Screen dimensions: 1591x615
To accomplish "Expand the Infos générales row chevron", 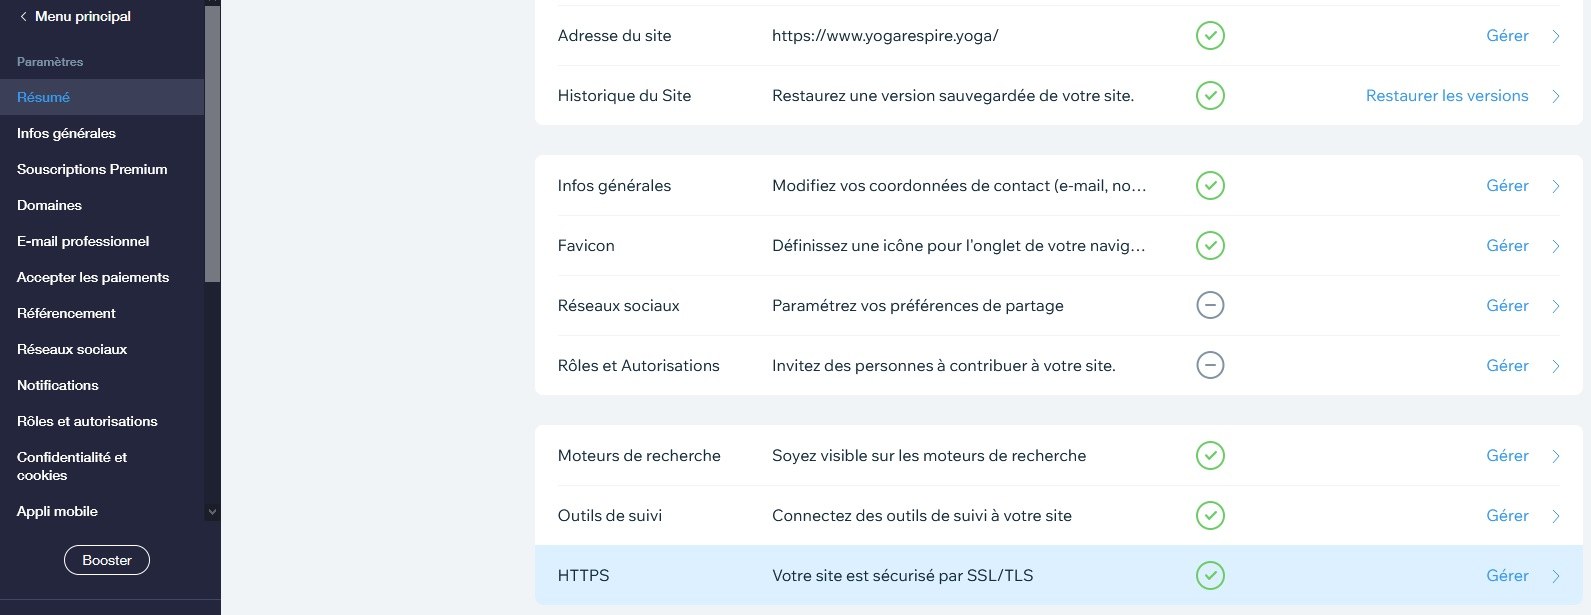I will [1555, 186].
